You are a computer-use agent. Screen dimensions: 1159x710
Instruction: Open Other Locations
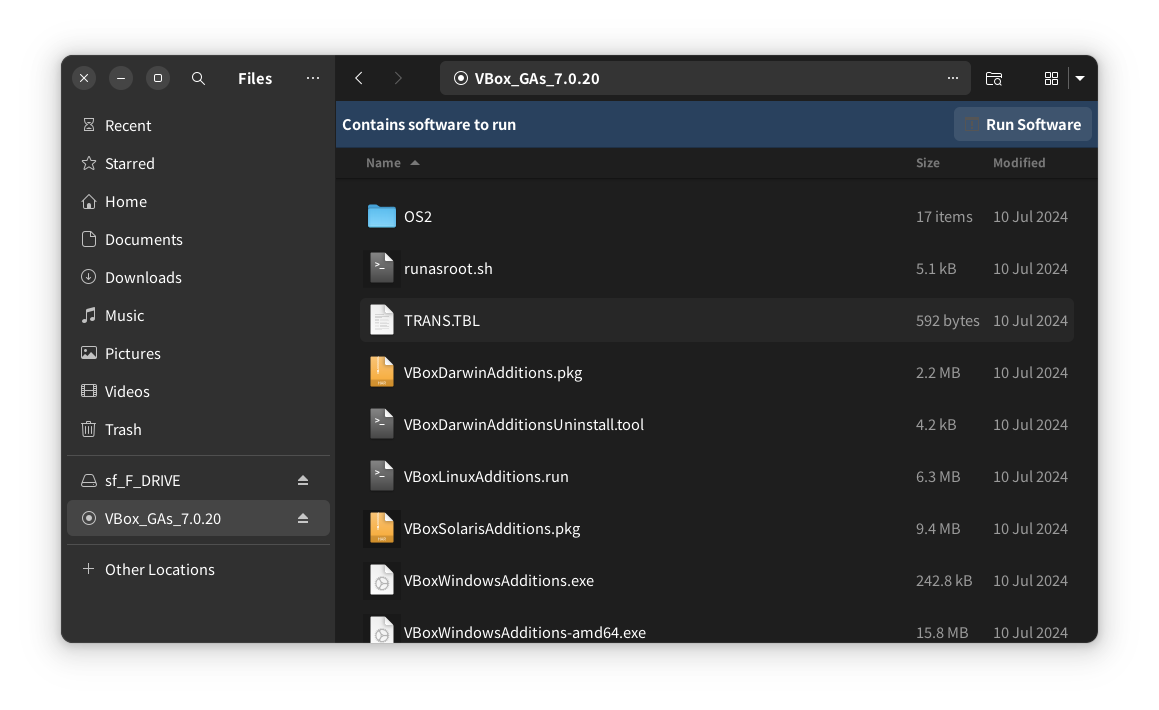tap(198, 570)
